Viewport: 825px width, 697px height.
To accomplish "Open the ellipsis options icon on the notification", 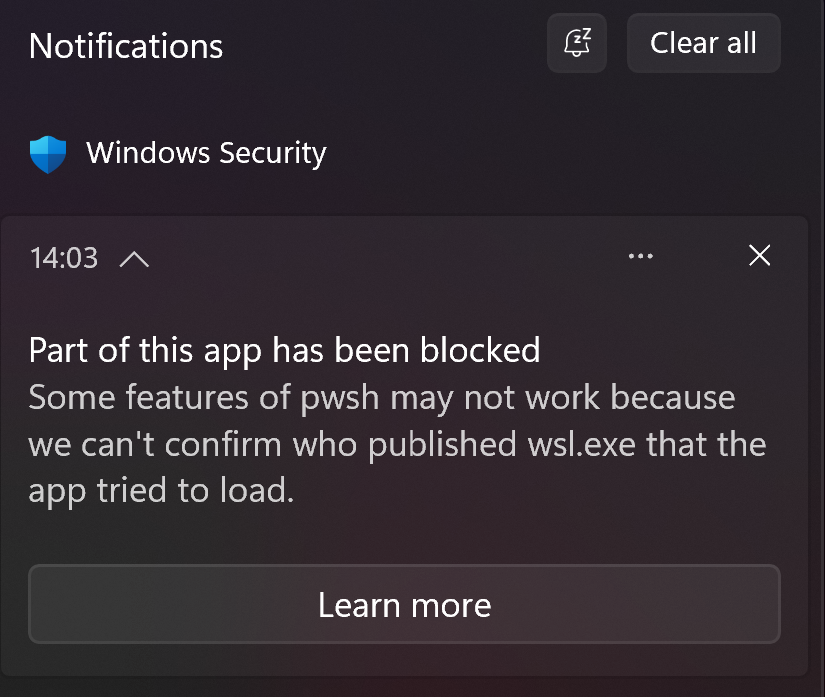I will tap(641, 256).
